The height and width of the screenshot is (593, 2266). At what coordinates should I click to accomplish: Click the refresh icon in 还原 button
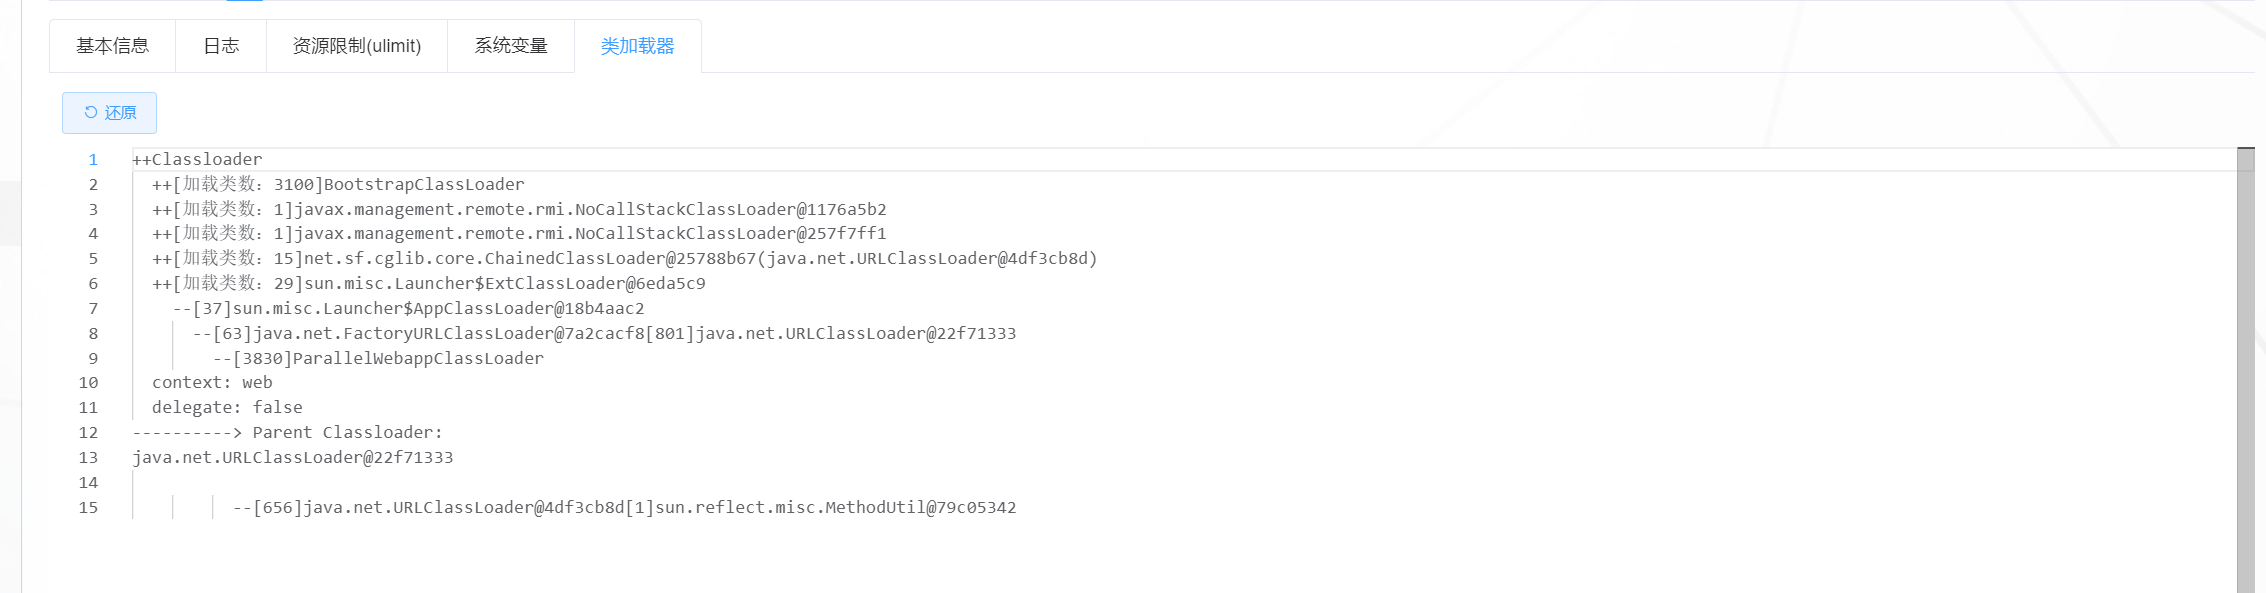tap(91, 113)
